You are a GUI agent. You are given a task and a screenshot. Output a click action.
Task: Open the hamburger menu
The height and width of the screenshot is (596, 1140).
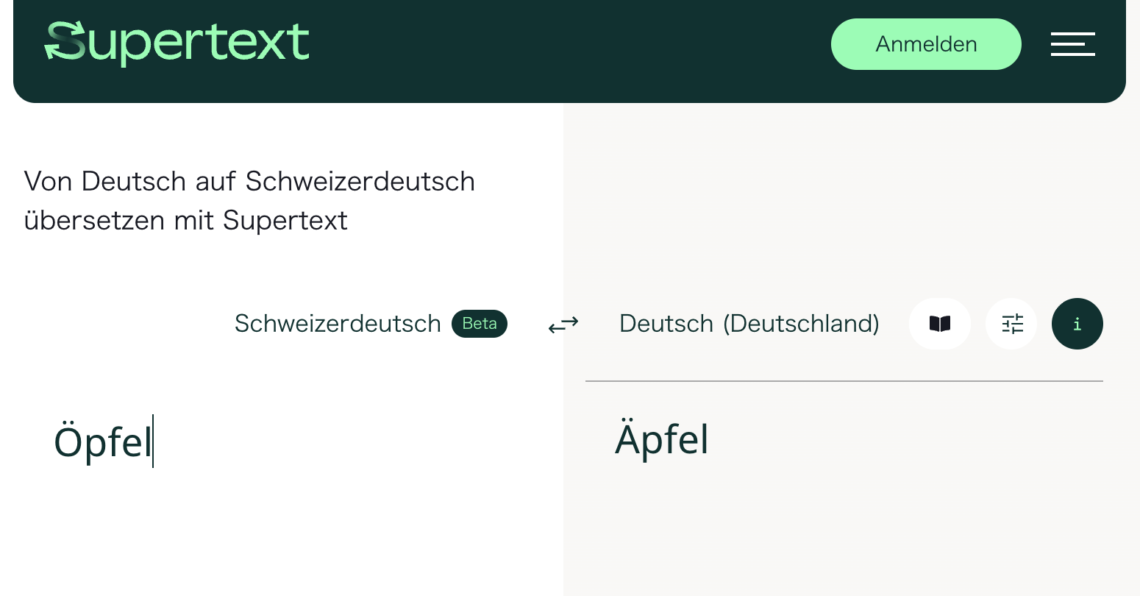1072,44
